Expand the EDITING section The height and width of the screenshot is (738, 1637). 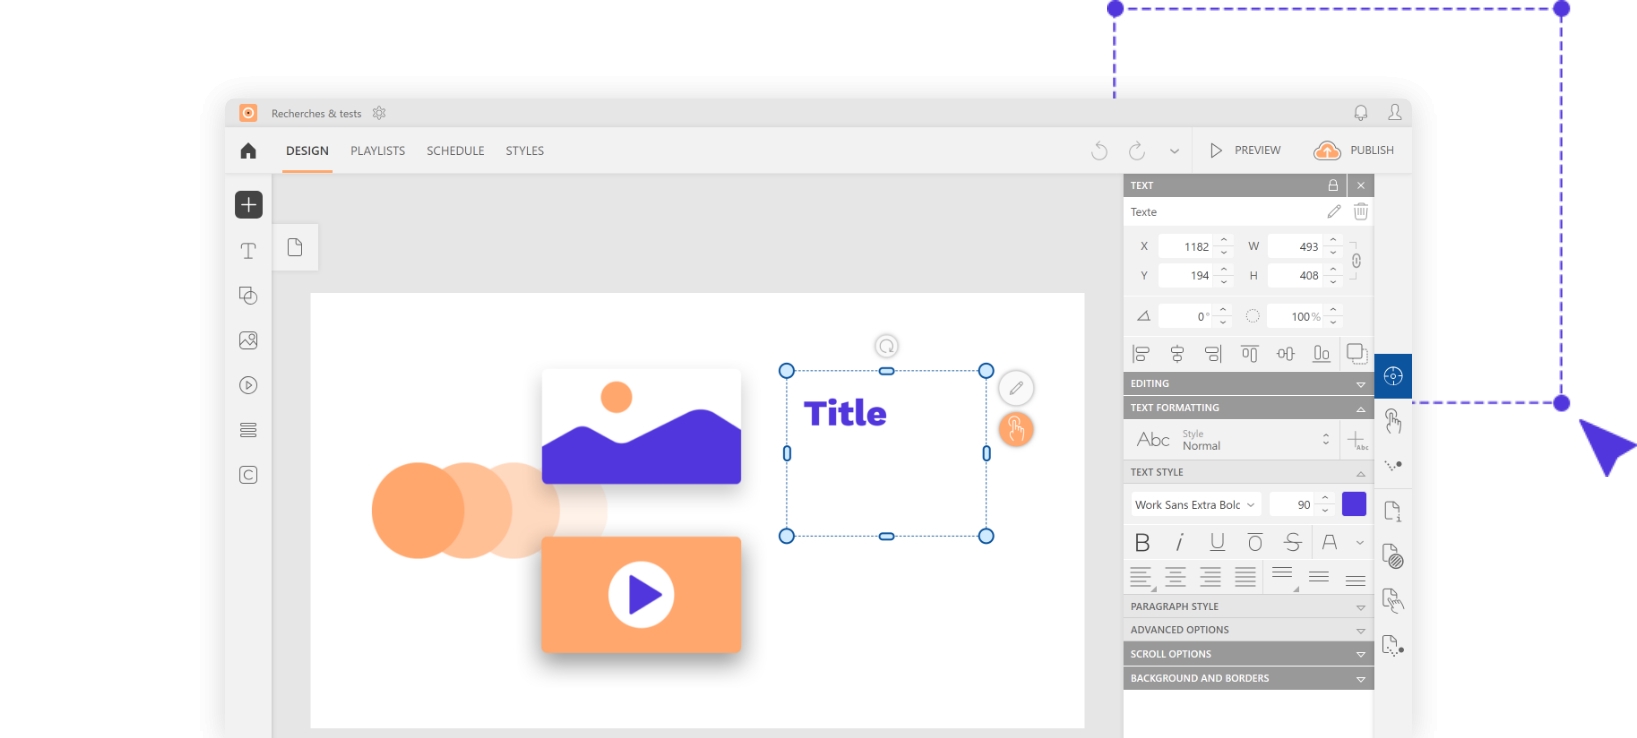click(1248, 384)
